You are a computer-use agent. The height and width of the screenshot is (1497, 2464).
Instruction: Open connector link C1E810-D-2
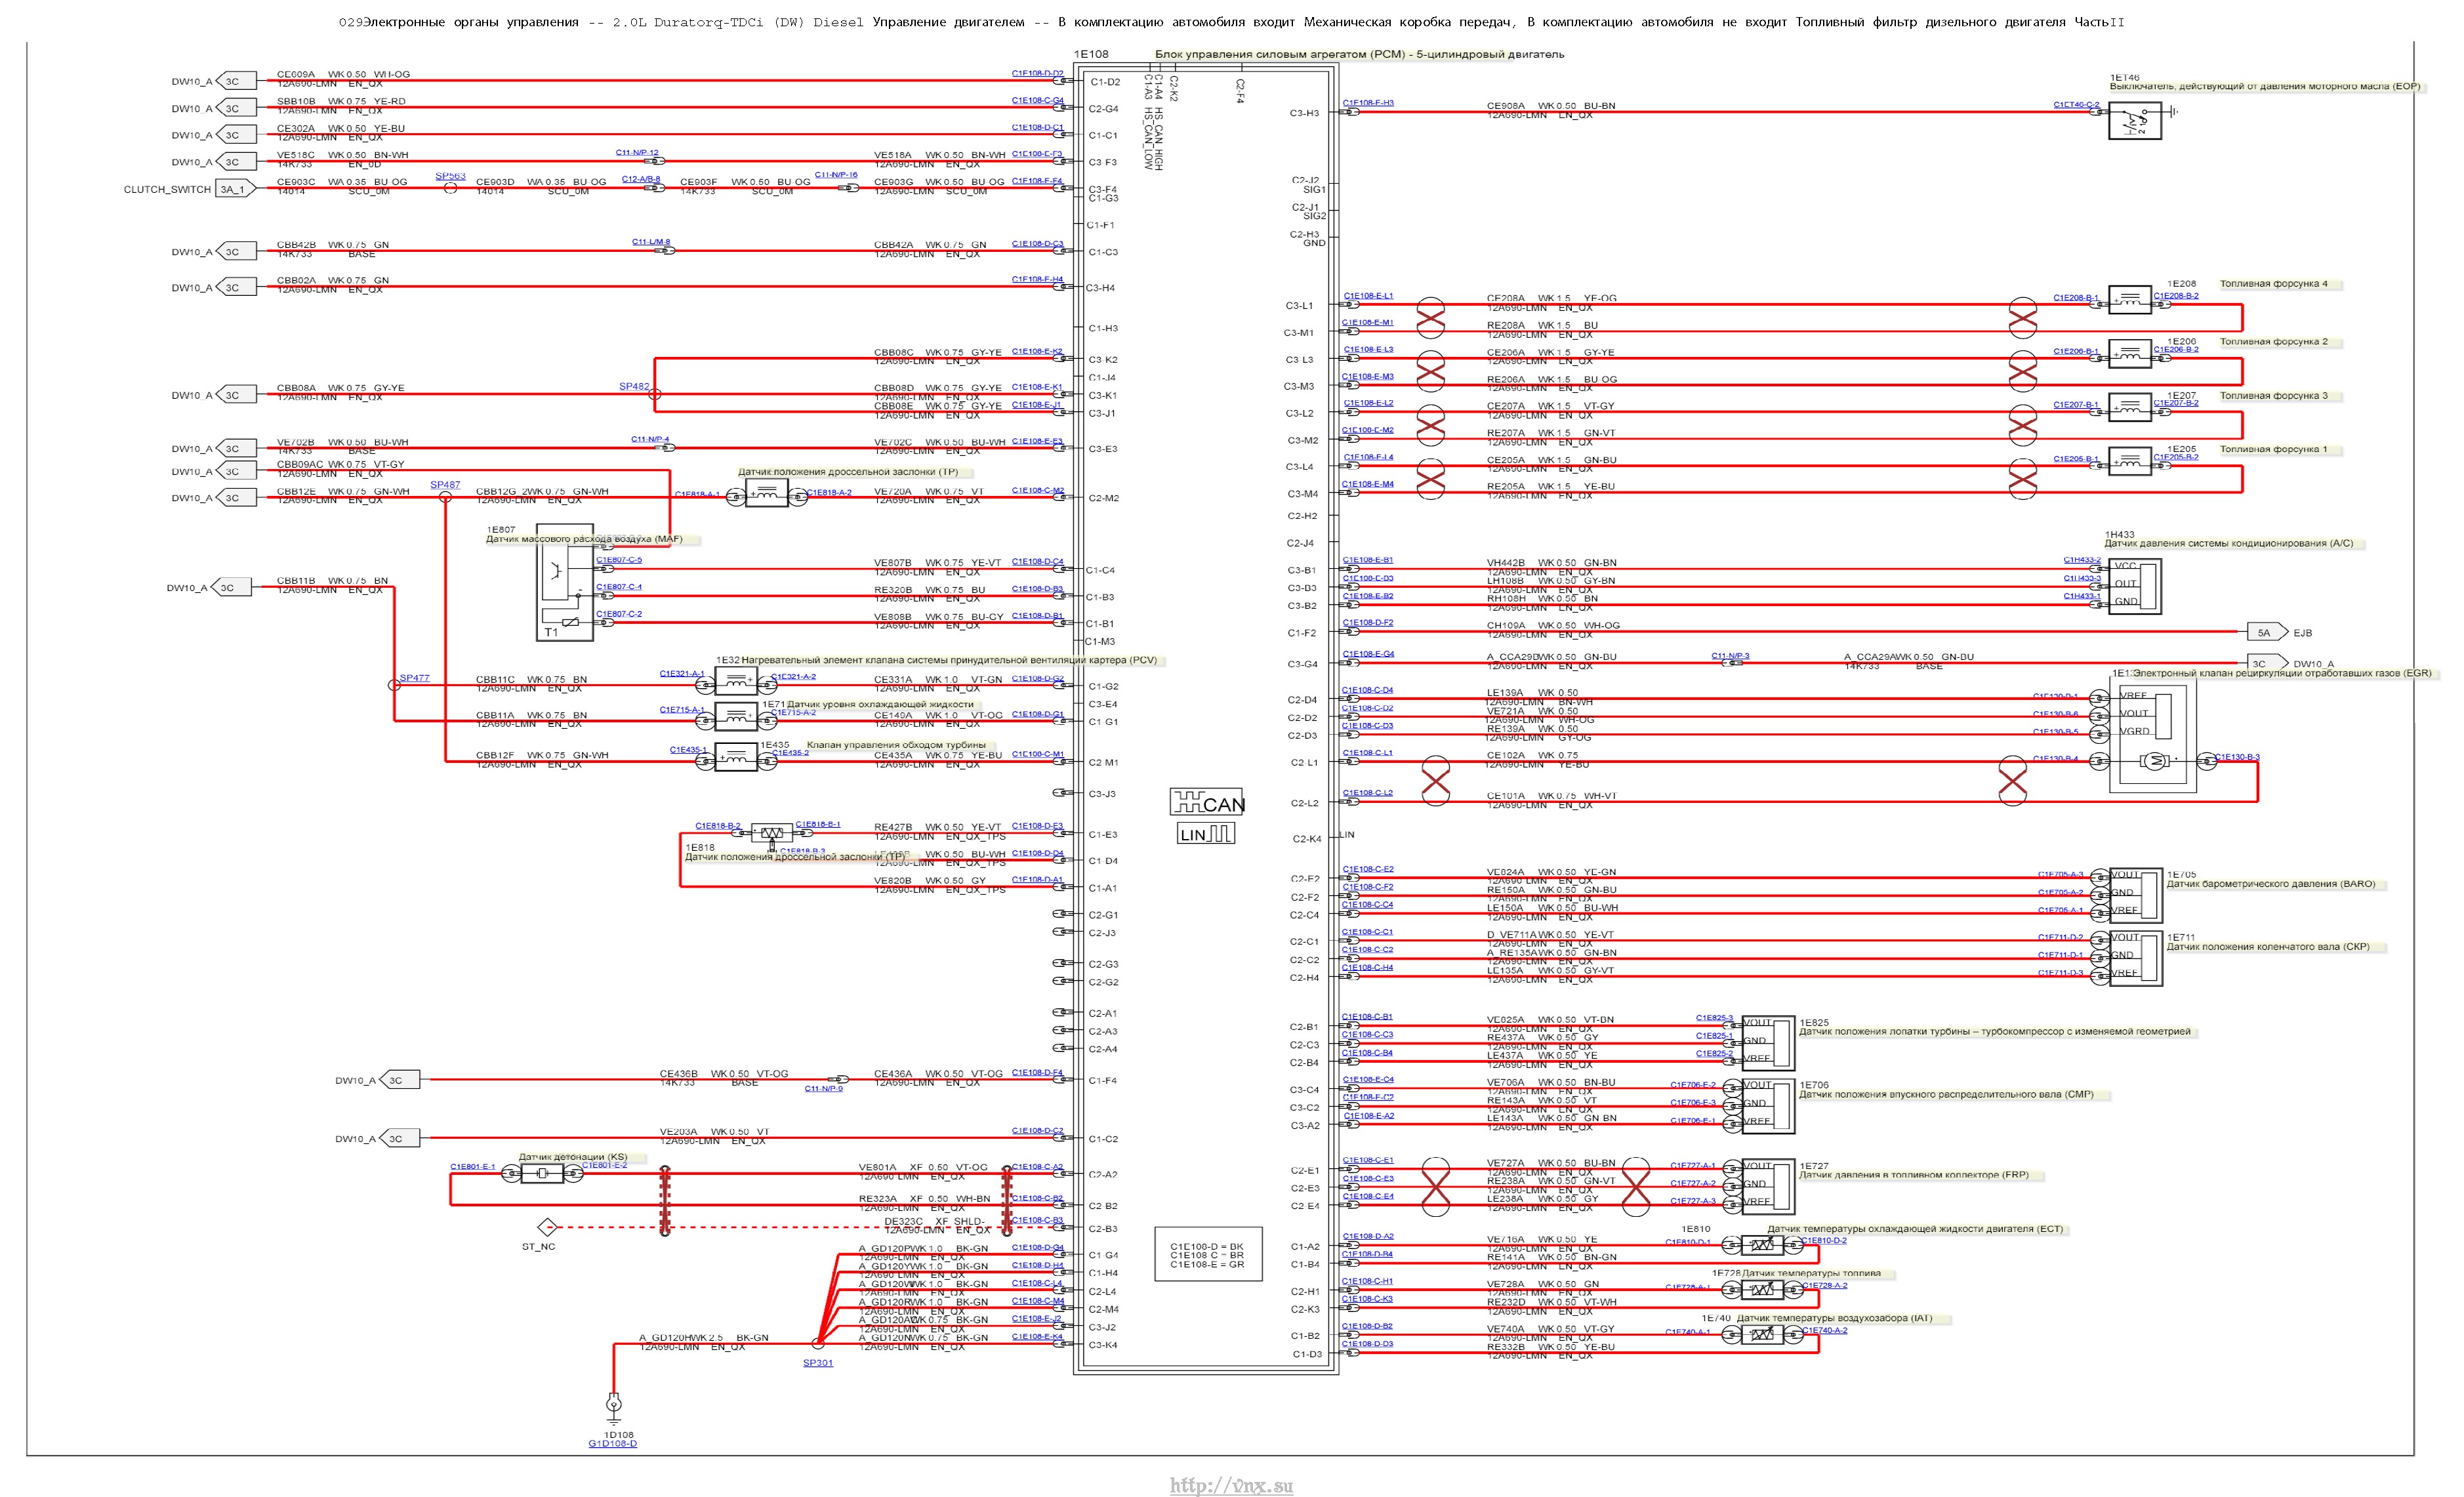[1824, 1240]
